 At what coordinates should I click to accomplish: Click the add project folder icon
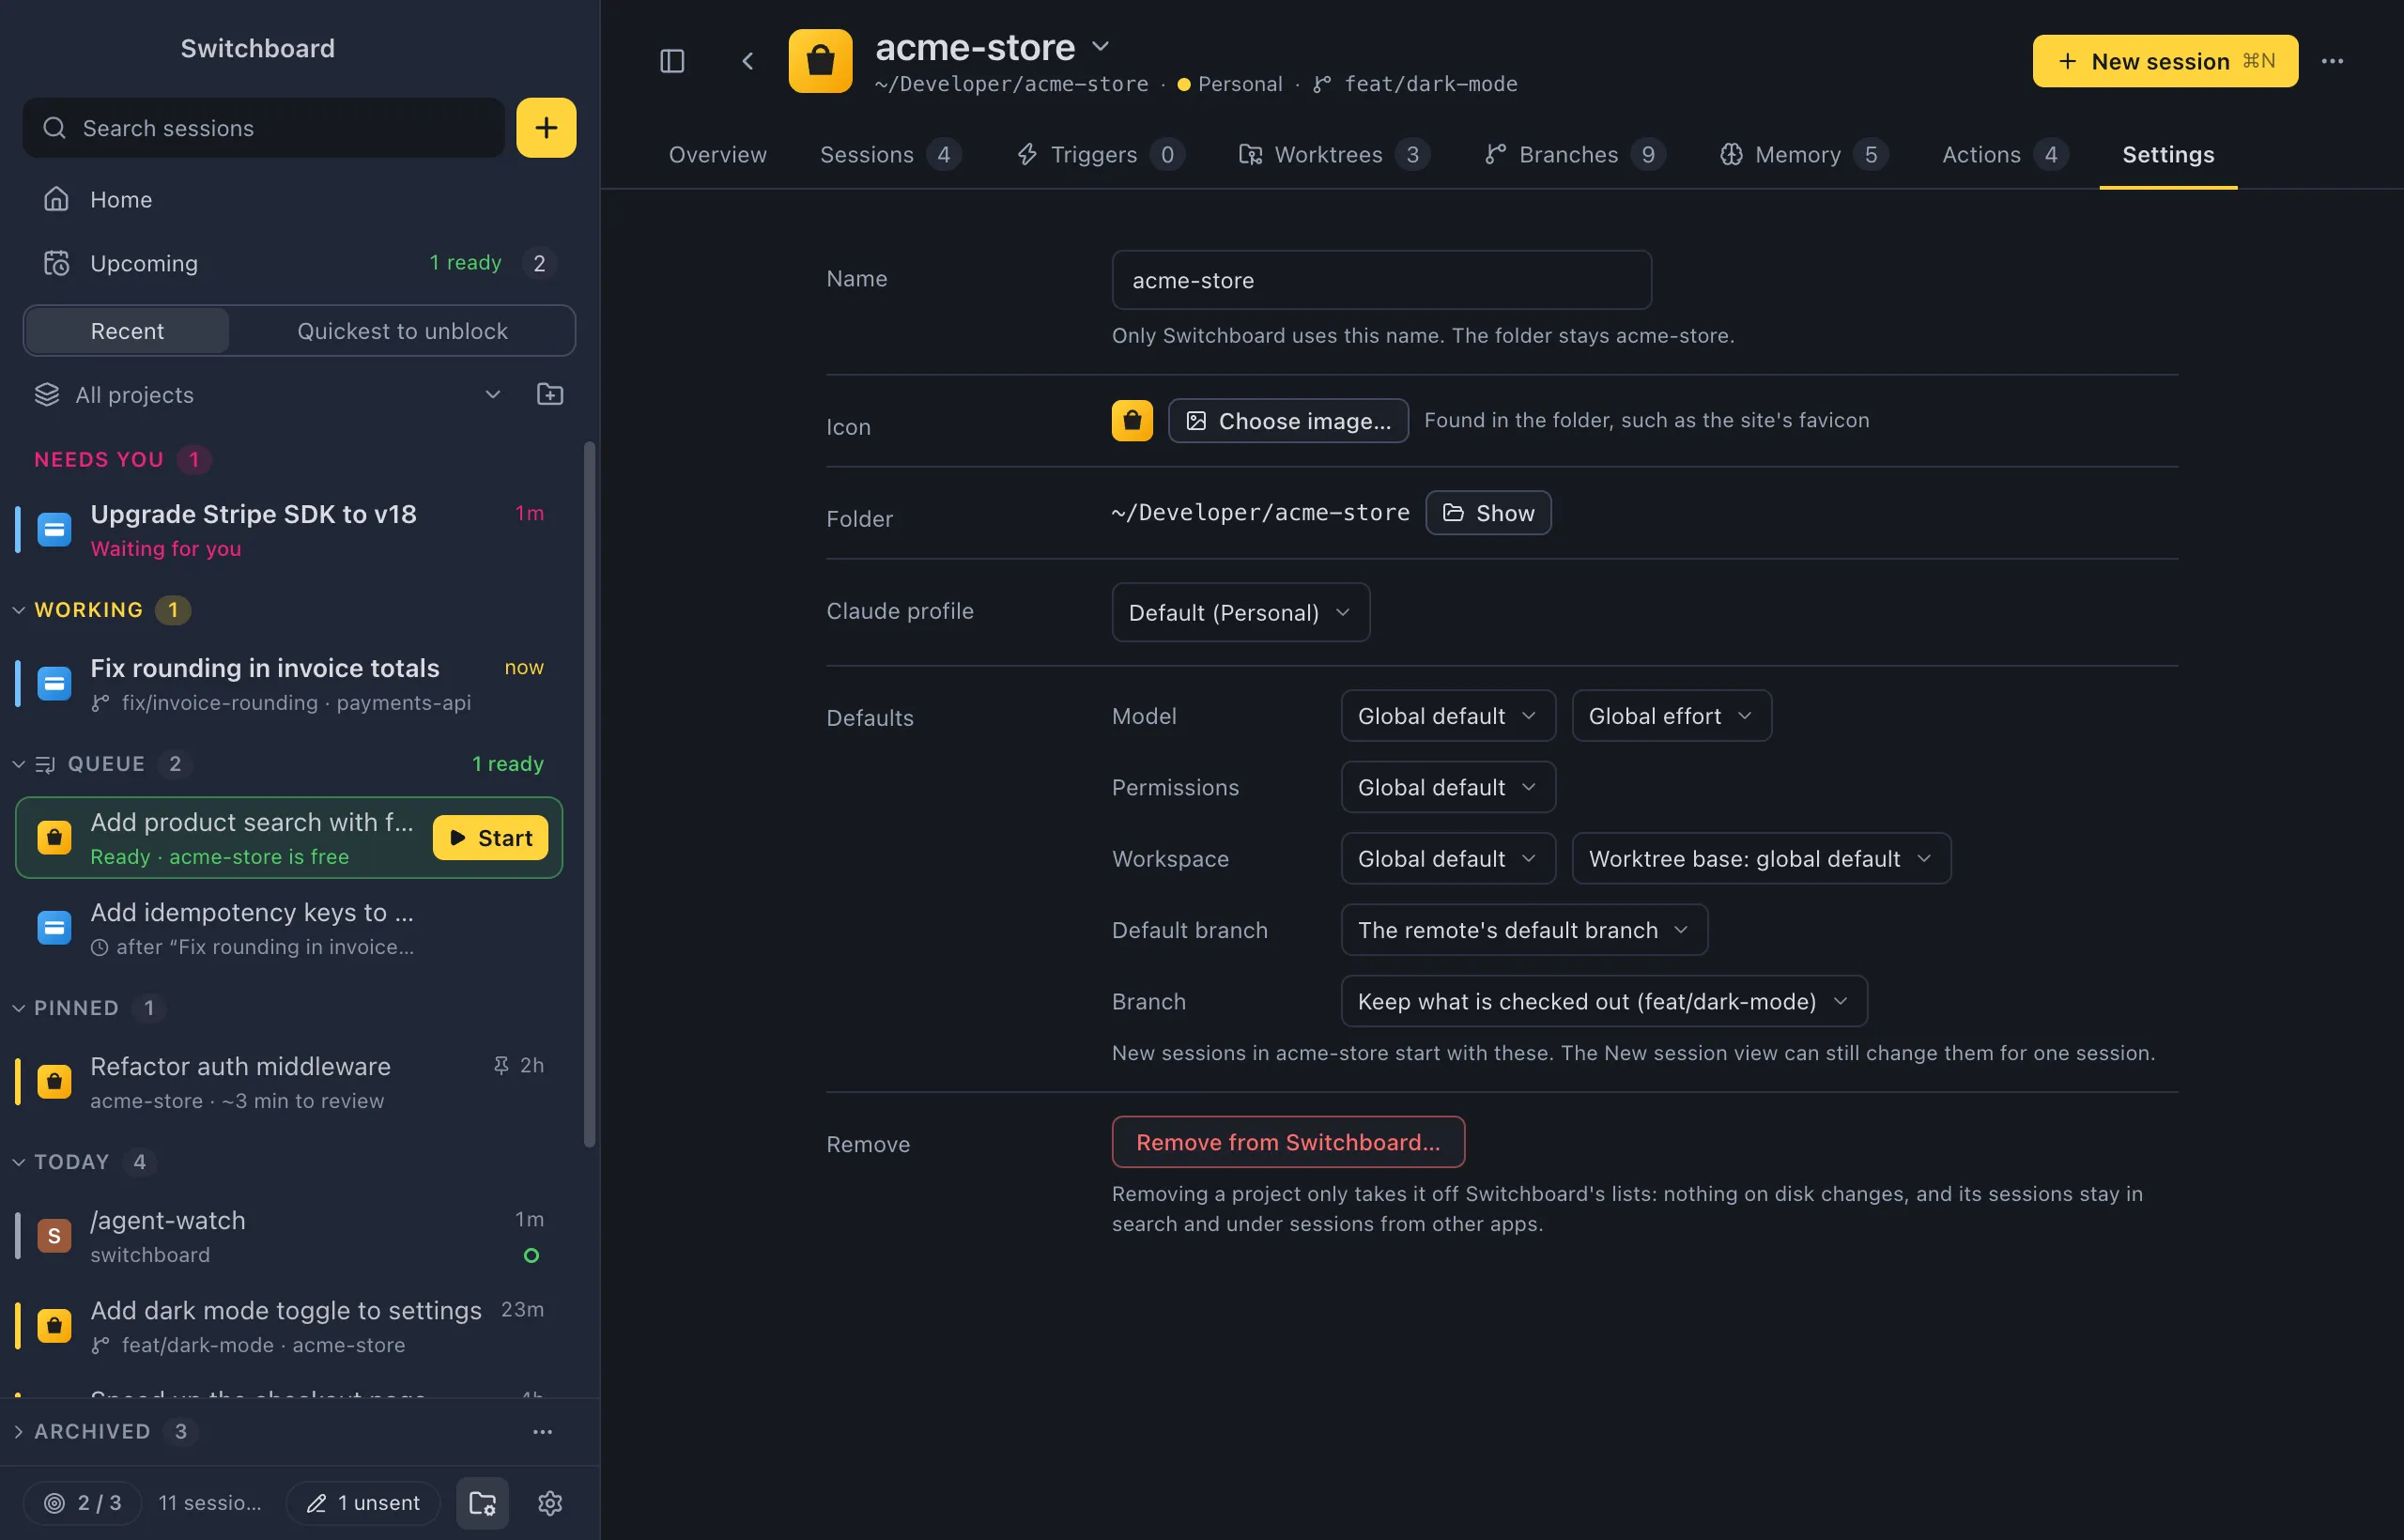(550, 395)
